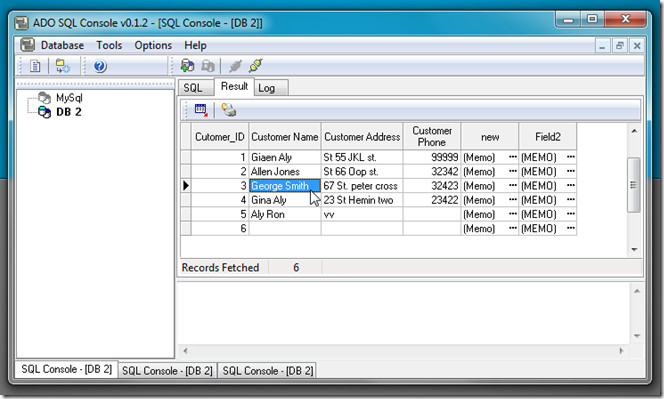Image resolution: width=664 pixels, height=399 pixels.
Task: Minimize the inner SQL Console child window
Action: tap(602, 45)
